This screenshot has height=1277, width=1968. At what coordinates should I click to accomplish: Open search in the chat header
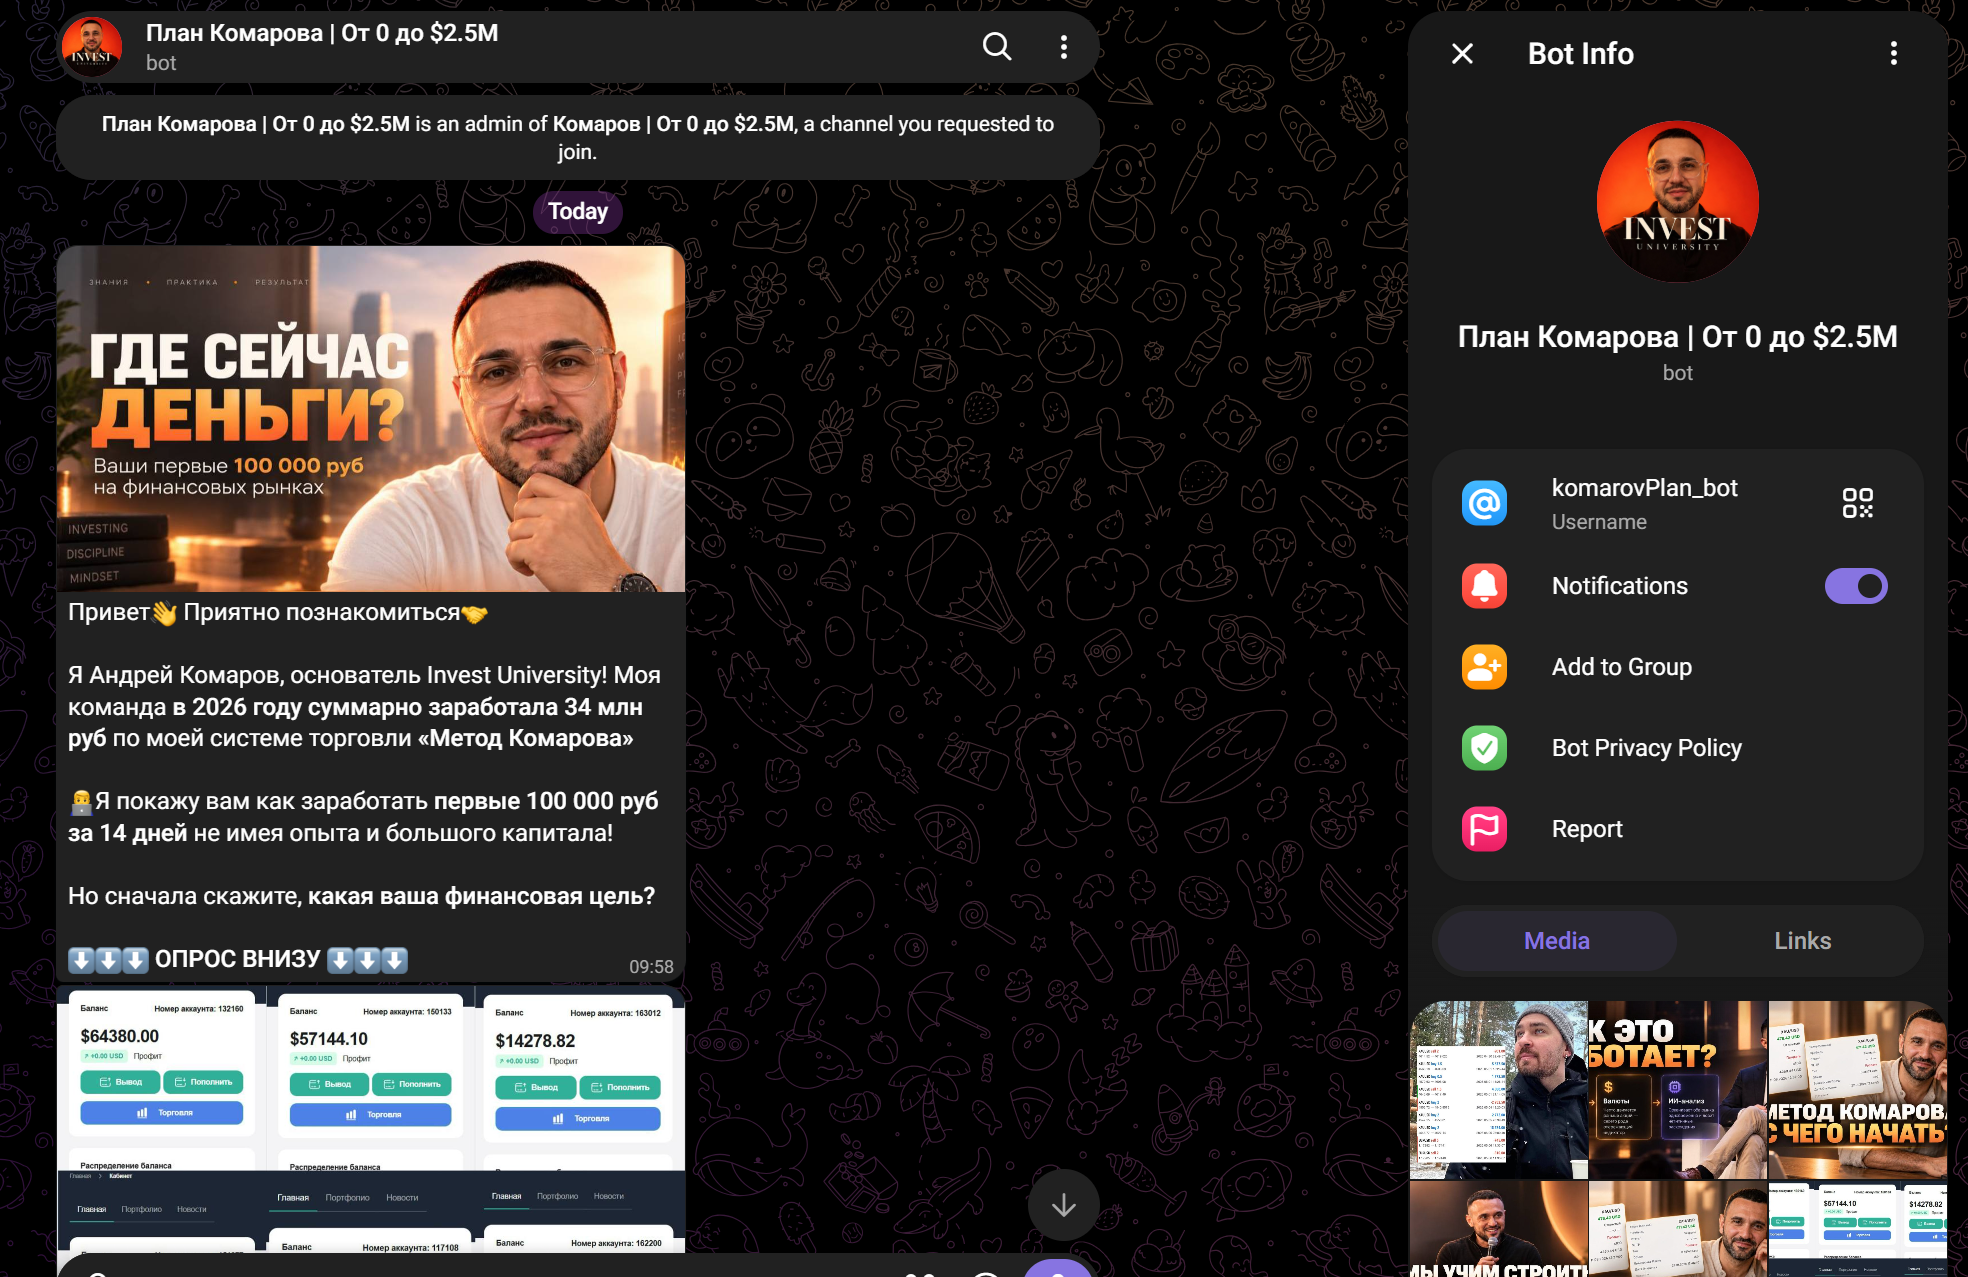[997, 46]
